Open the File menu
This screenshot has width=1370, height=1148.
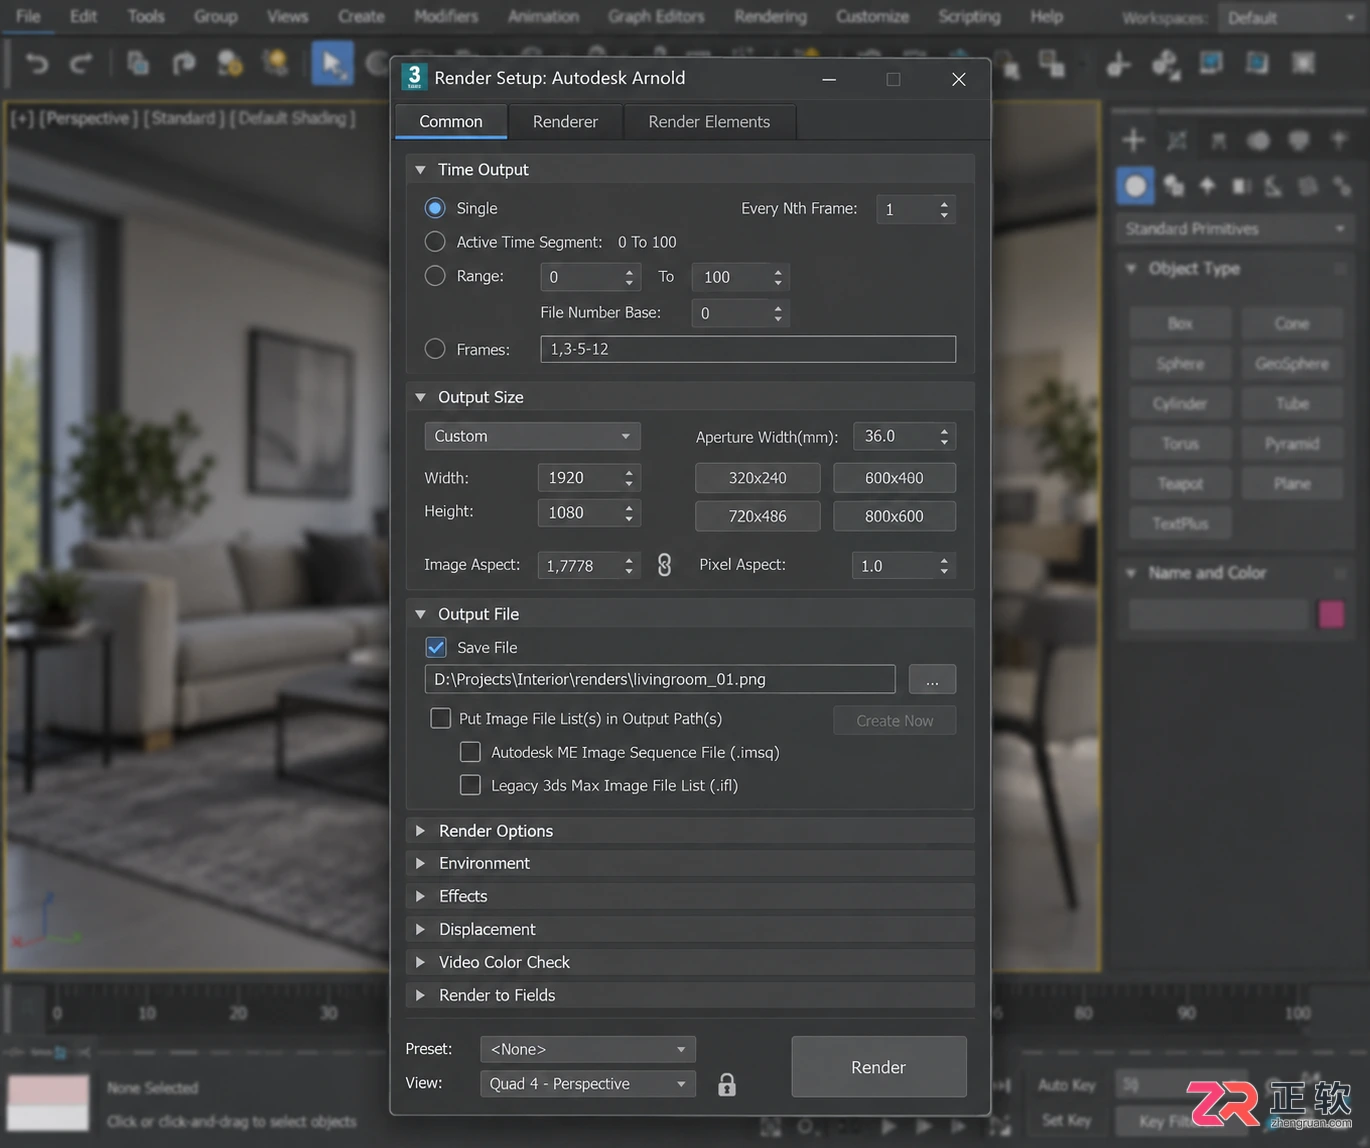point(29,16)
